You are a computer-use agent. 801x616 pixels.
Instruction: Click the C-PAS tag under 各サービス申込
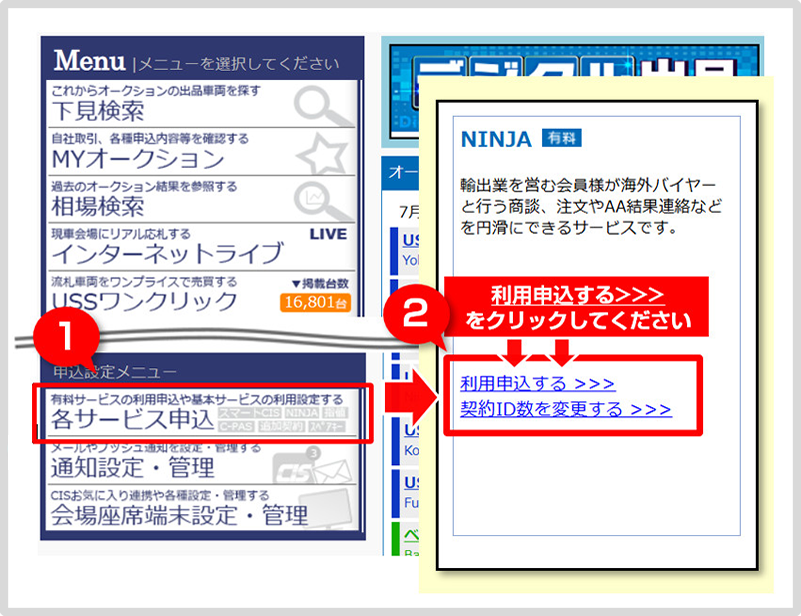click(x=236, y=426)
